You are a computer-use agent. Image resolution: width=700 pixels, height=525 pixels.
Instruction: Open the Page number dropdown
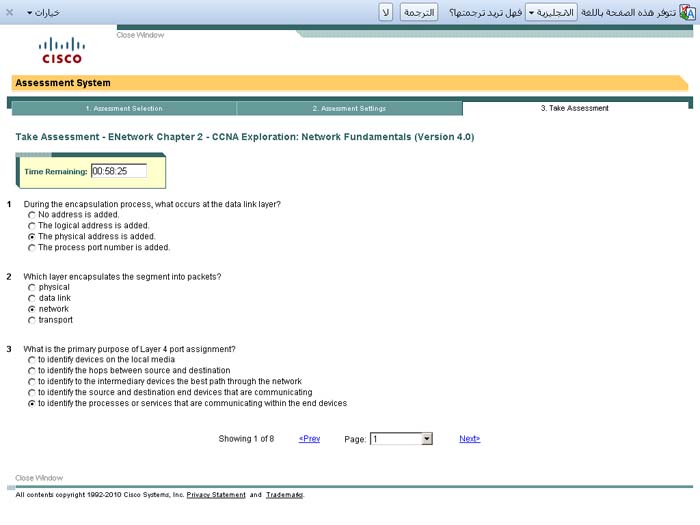(x=401, y=439)
